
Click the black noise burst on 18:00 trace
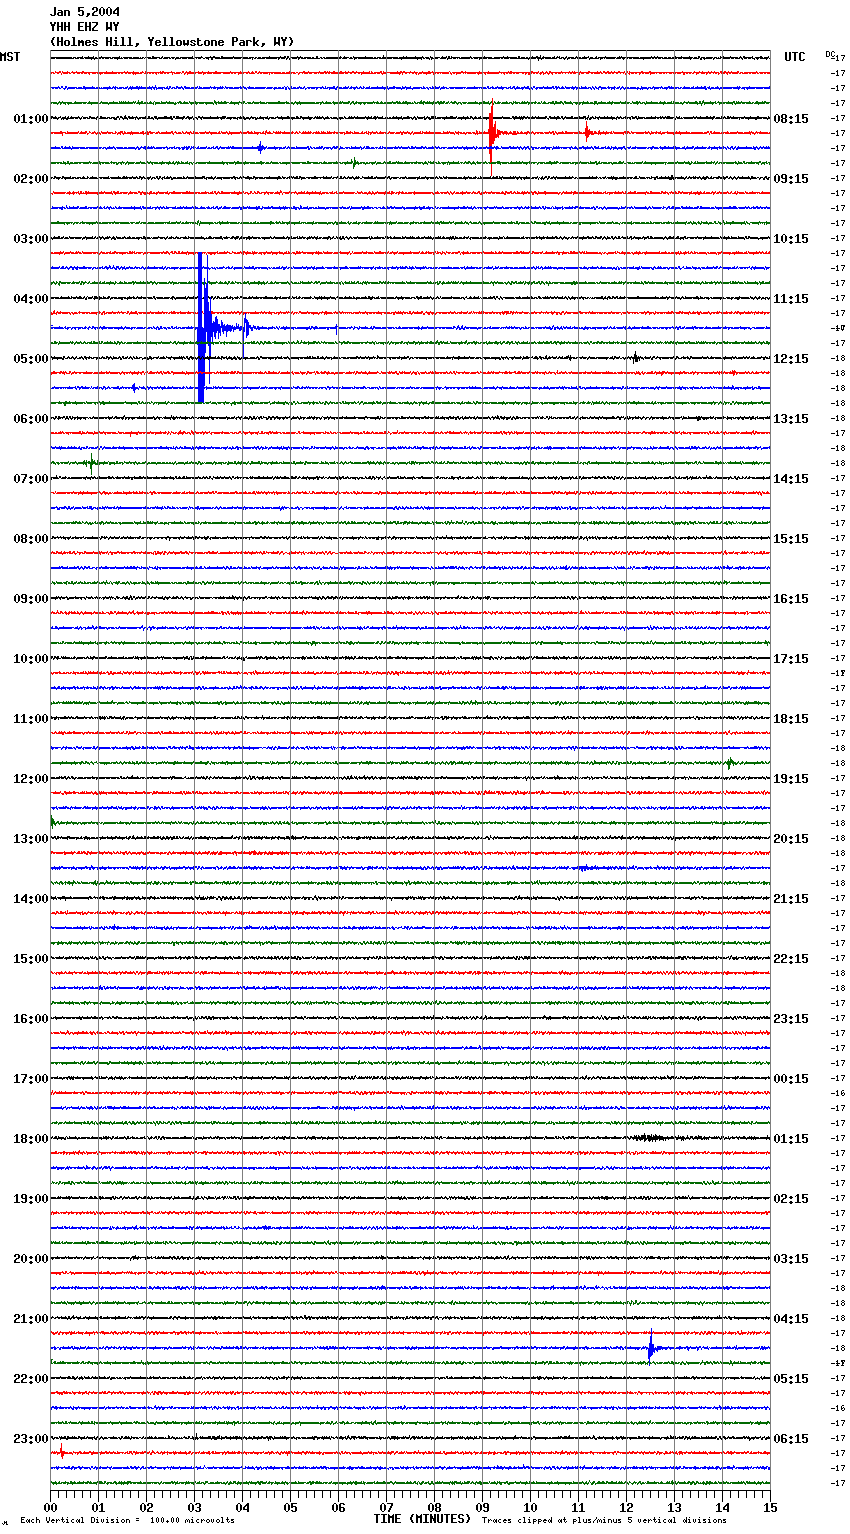pos(650,1138)
